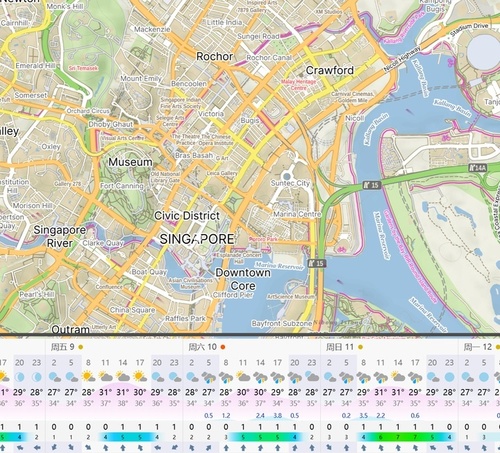Click the partly cloudy icon at 周六 10, 11:00
Screen dimensions: 500x453
tap(243, 377)
